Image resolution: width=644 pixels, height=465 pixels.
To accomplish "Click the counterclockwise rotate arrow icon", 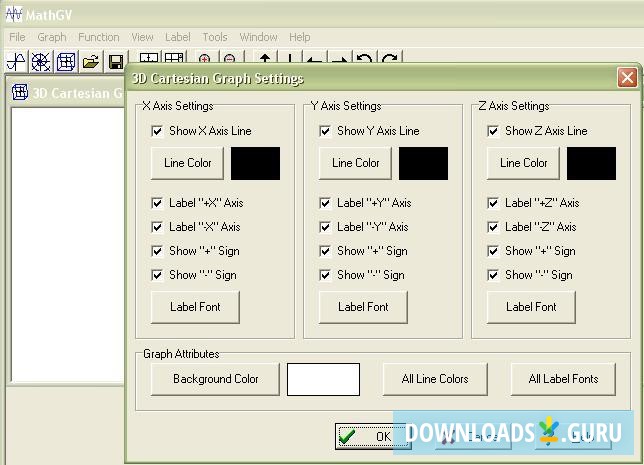I will click(x=365, y=58).
